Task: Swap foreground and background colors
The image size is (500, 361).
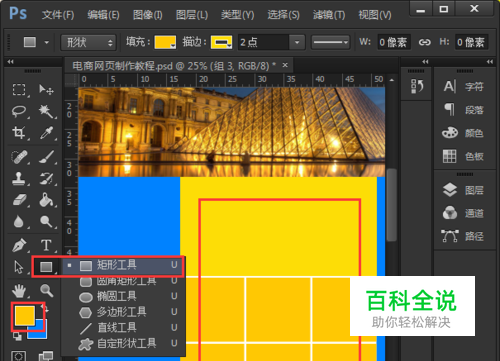Action: coord(45,309)
